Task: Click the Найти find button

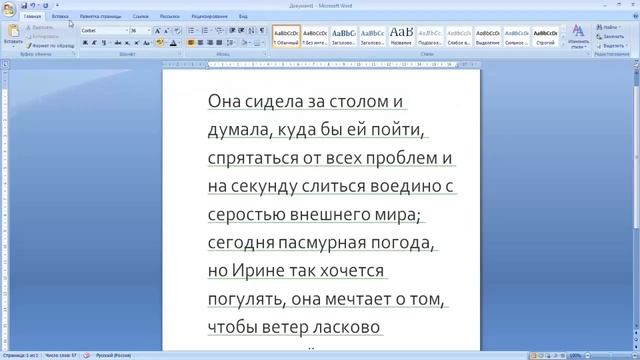Action: [x=608, y=27]
